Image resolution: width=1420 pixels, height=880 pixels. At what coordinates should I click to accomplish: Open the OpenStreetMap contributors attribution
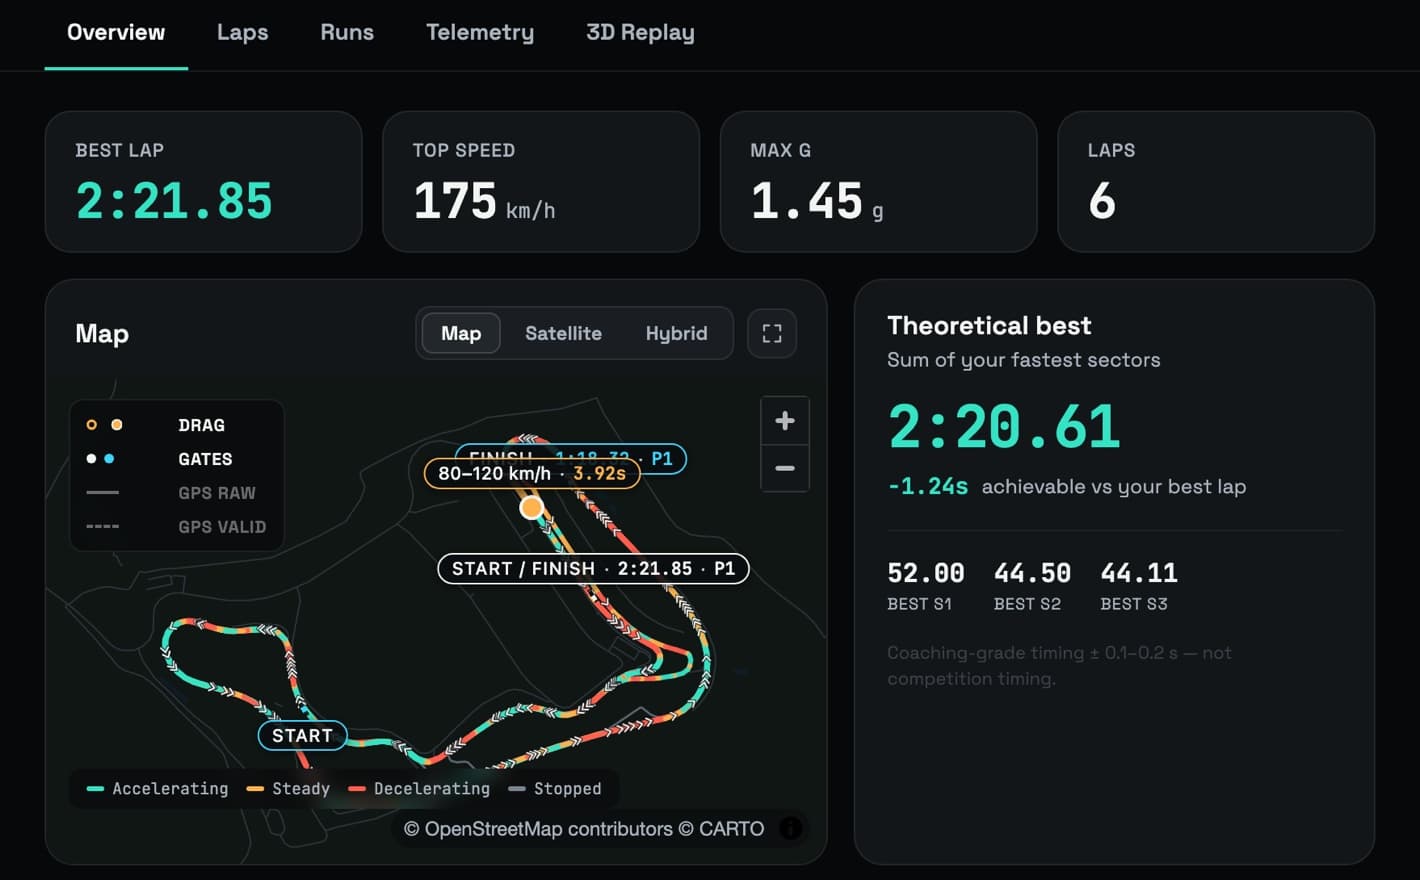click(538, 829)
